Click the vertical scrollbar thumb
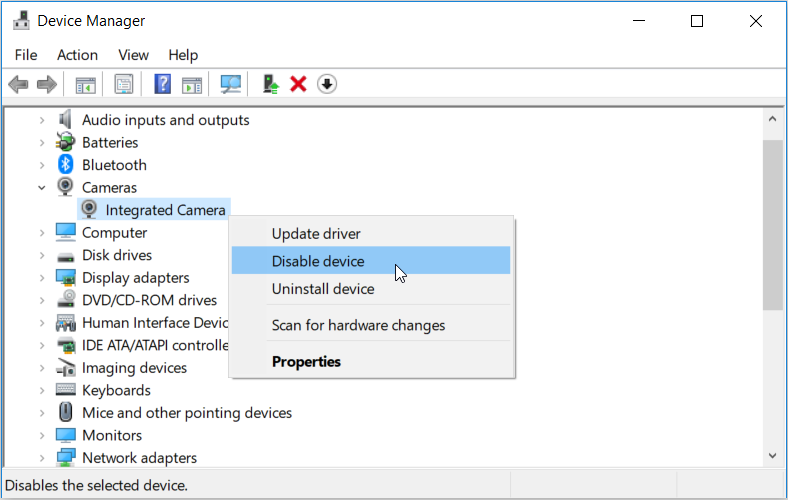Screen dimensions: 788x500 tap(772, 225)
